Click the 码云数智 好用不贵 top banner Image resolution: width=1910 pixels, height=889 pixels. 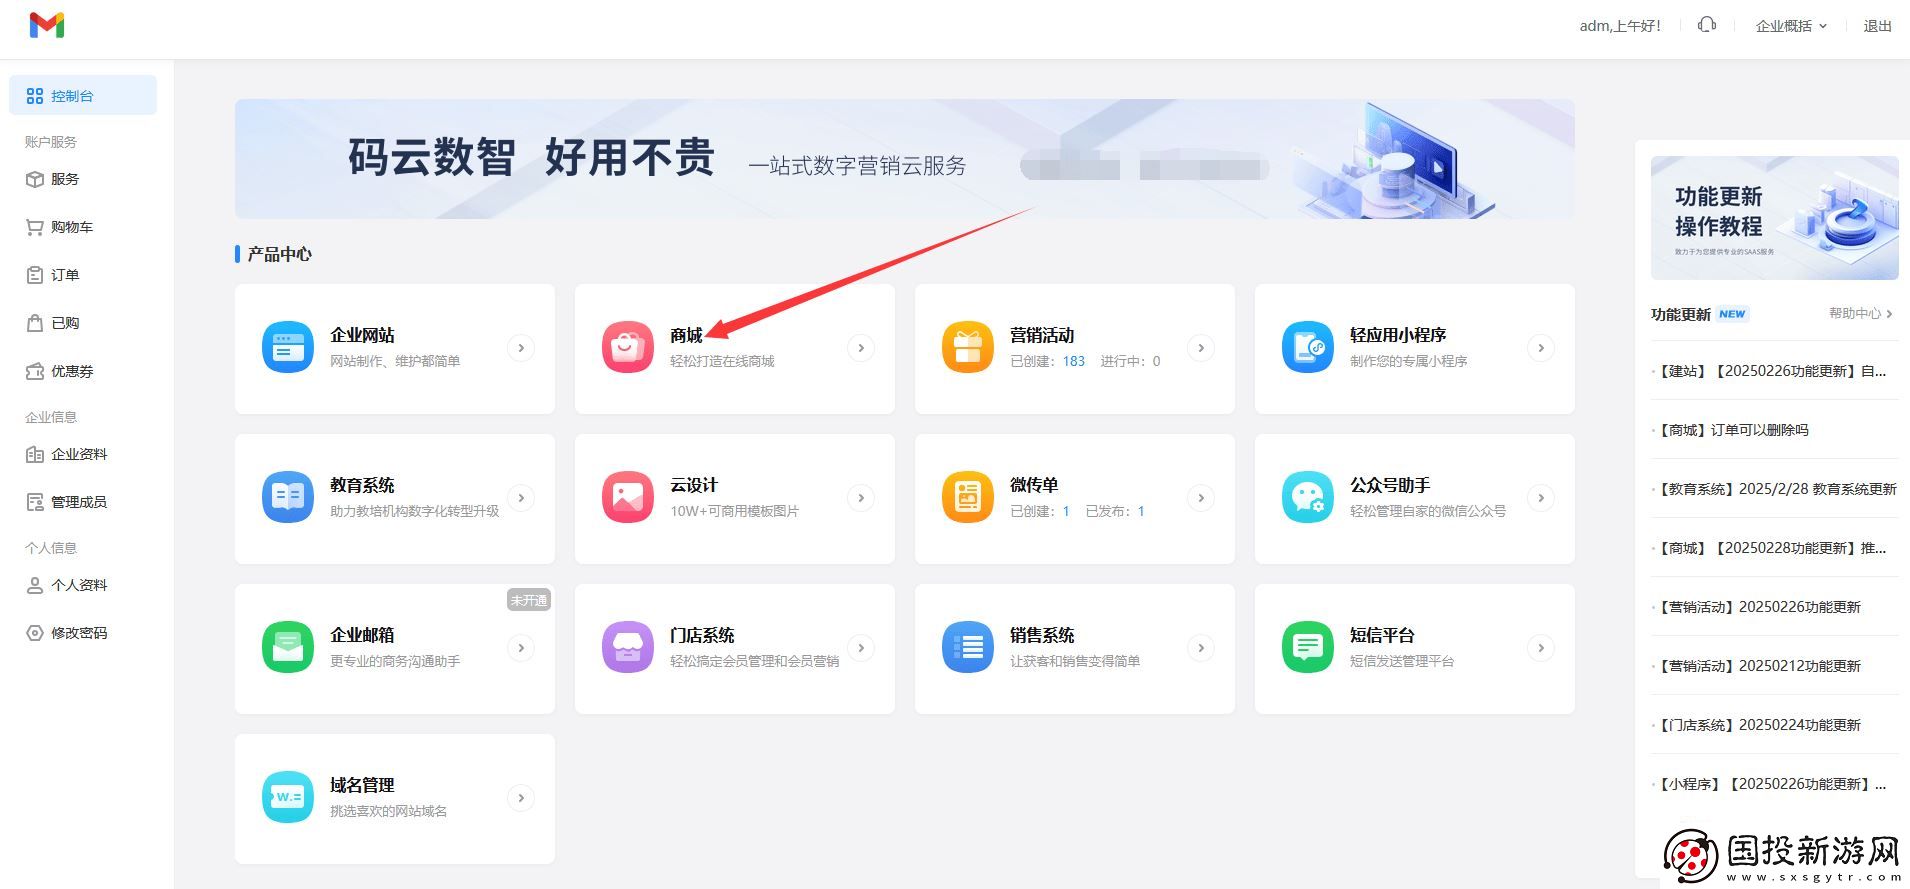(904, 159)
